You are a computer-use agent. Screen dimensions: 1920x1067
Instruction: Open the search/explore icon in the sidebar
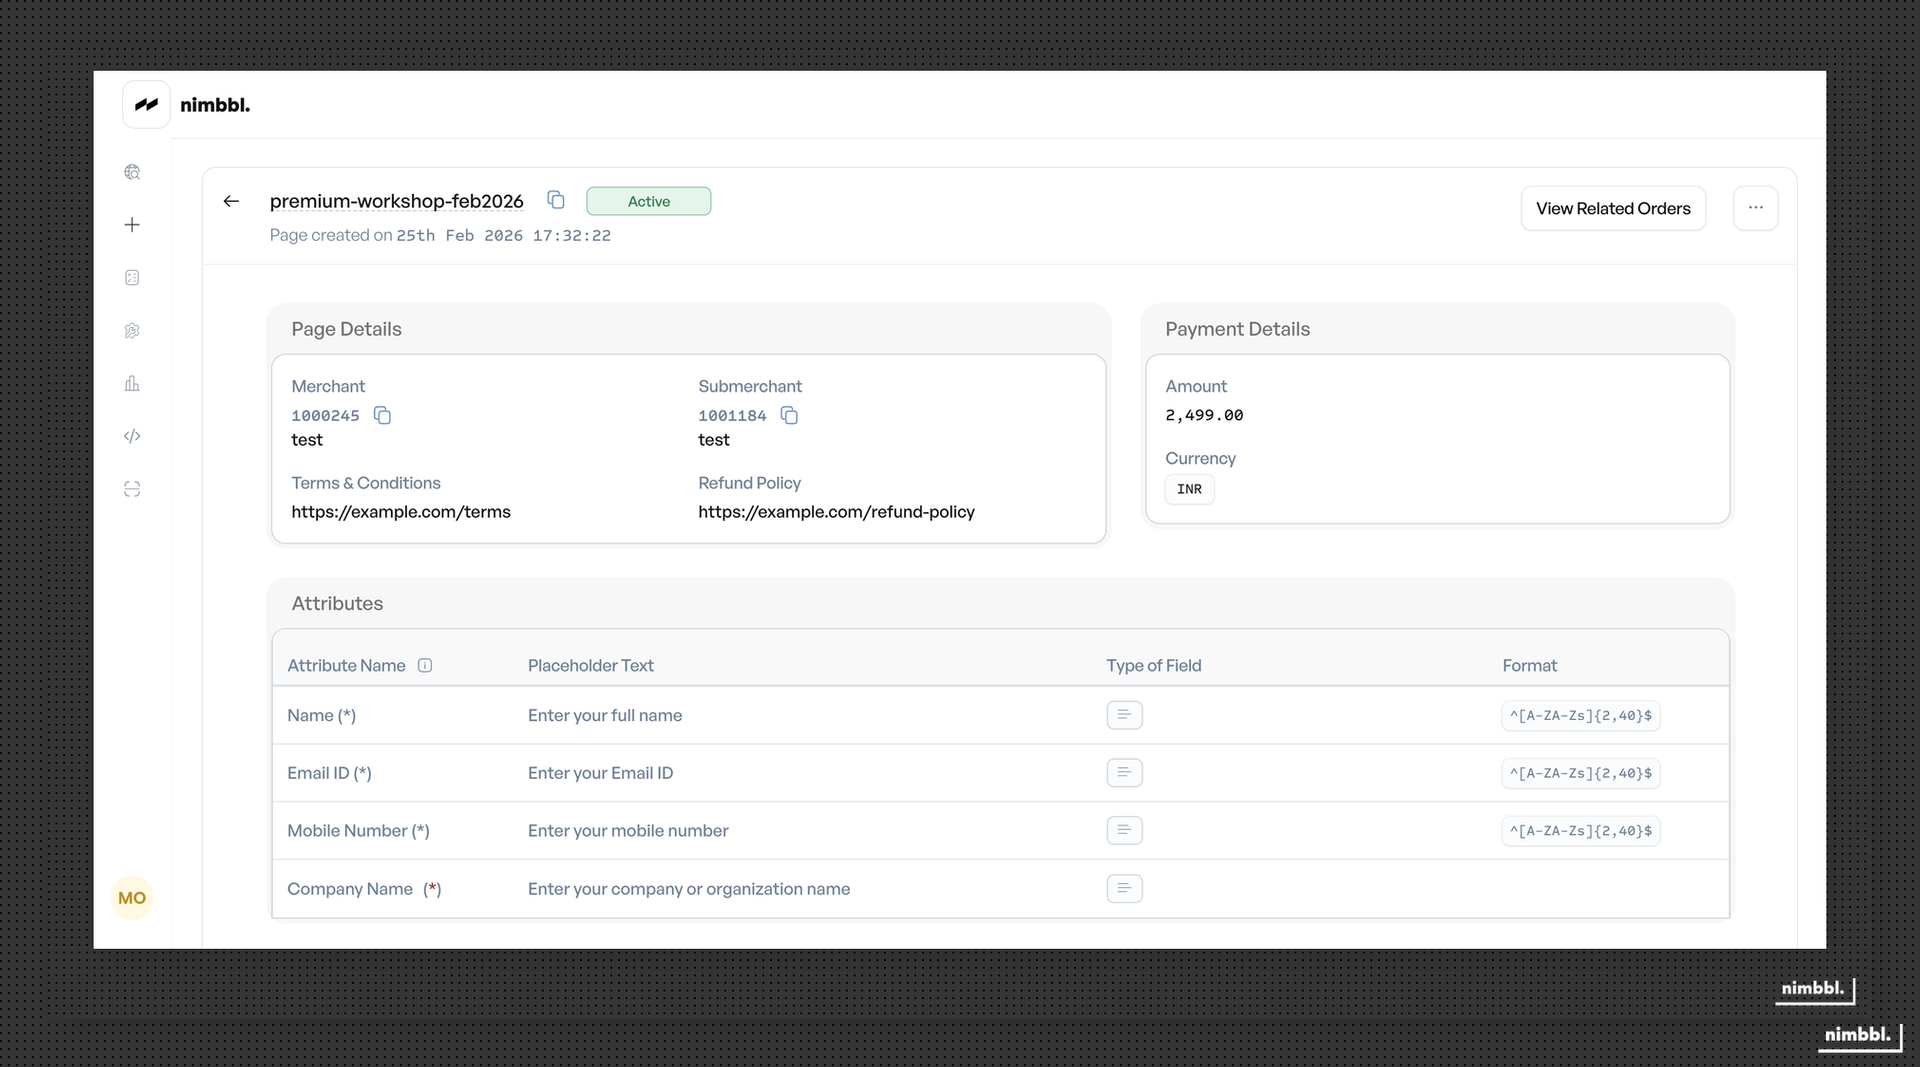pyautogui.click(x=132, y=172)
